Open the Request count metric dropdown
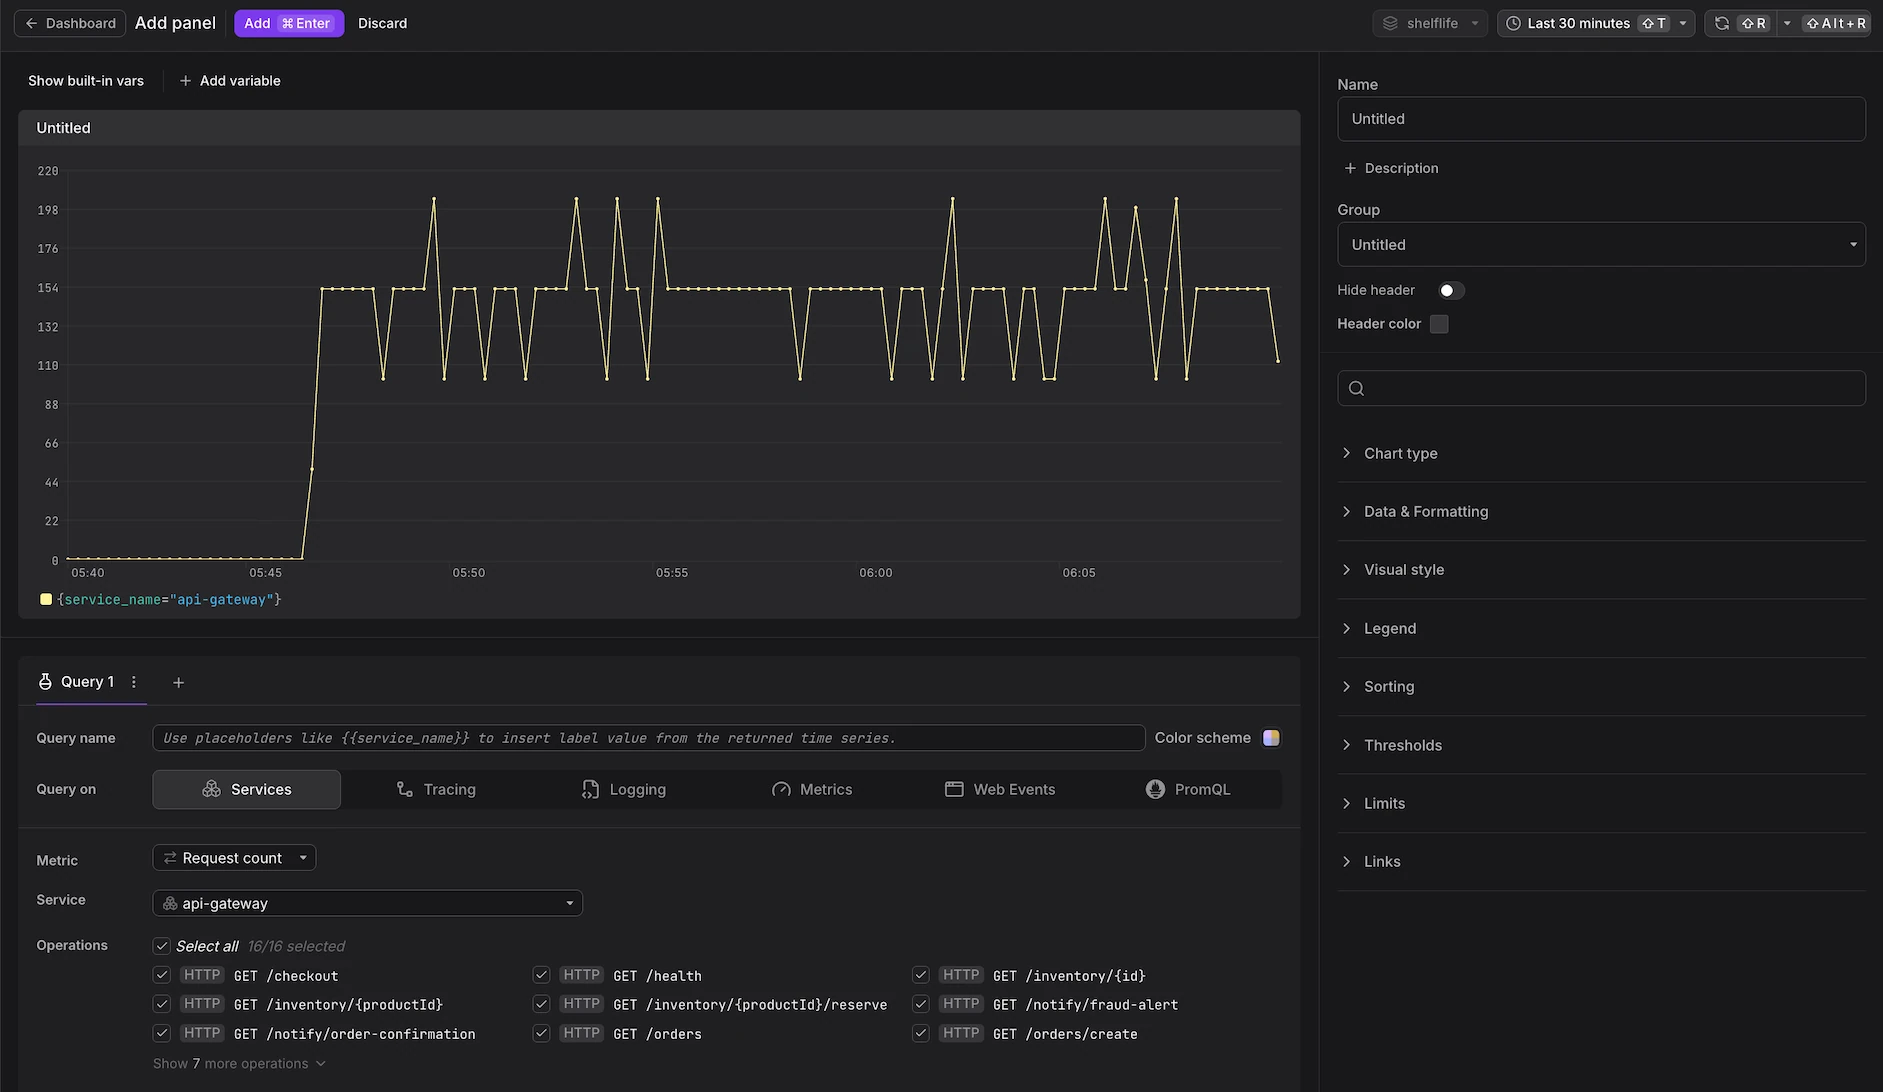Viewport: 1883px width, 1092px height. click(x=234, y=858)
